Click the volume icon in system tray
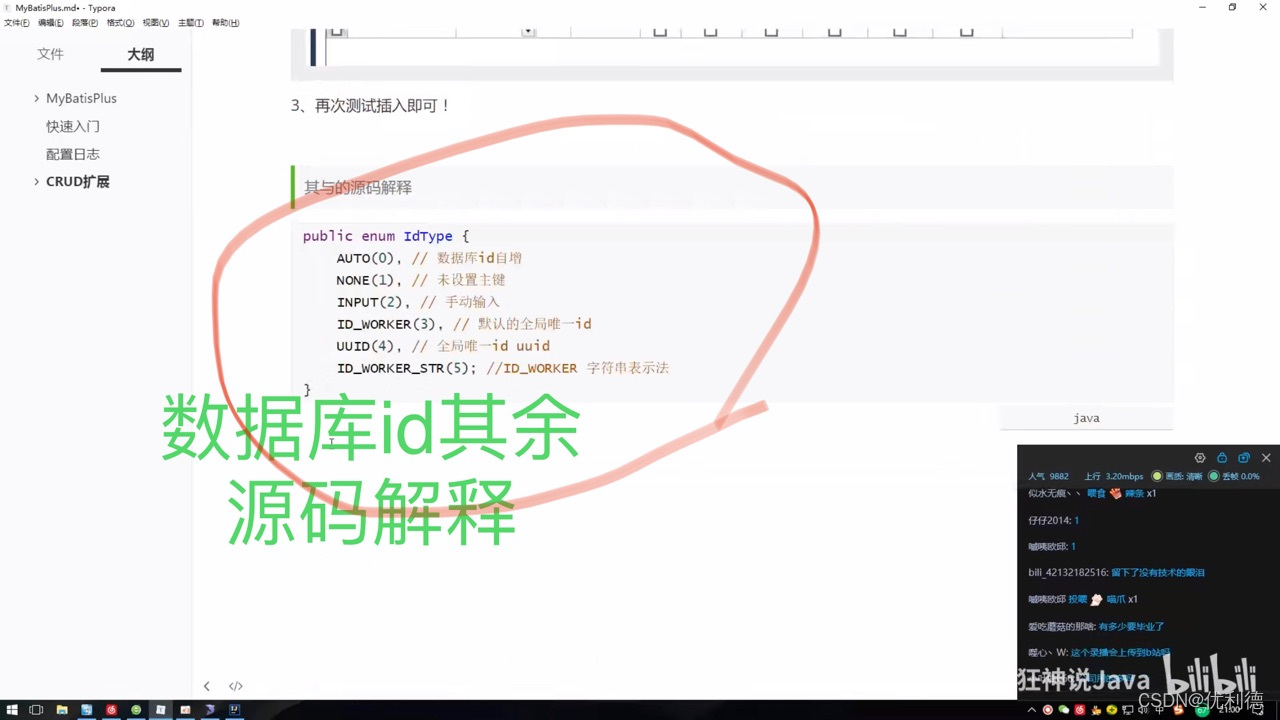The width and height of the screenshot is (1280, 720). click(x=1143, y=710)
